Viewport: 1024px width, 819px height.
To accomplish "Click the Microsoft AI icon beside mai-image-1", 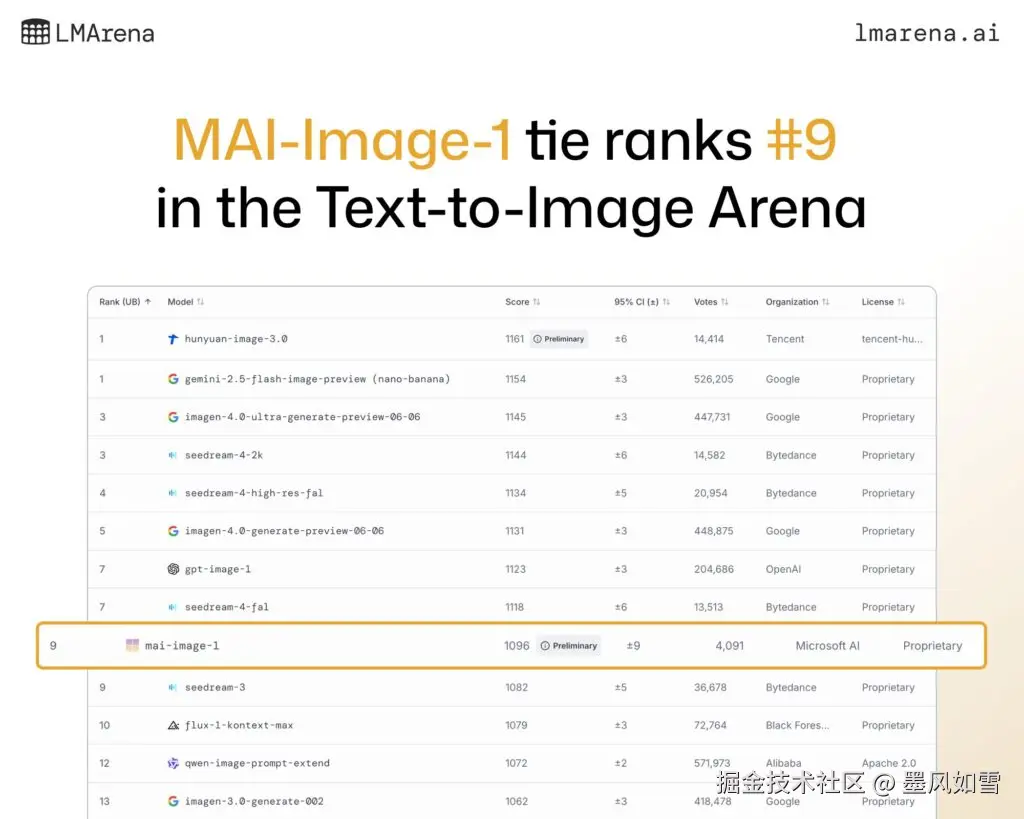I will click(132, 645).
